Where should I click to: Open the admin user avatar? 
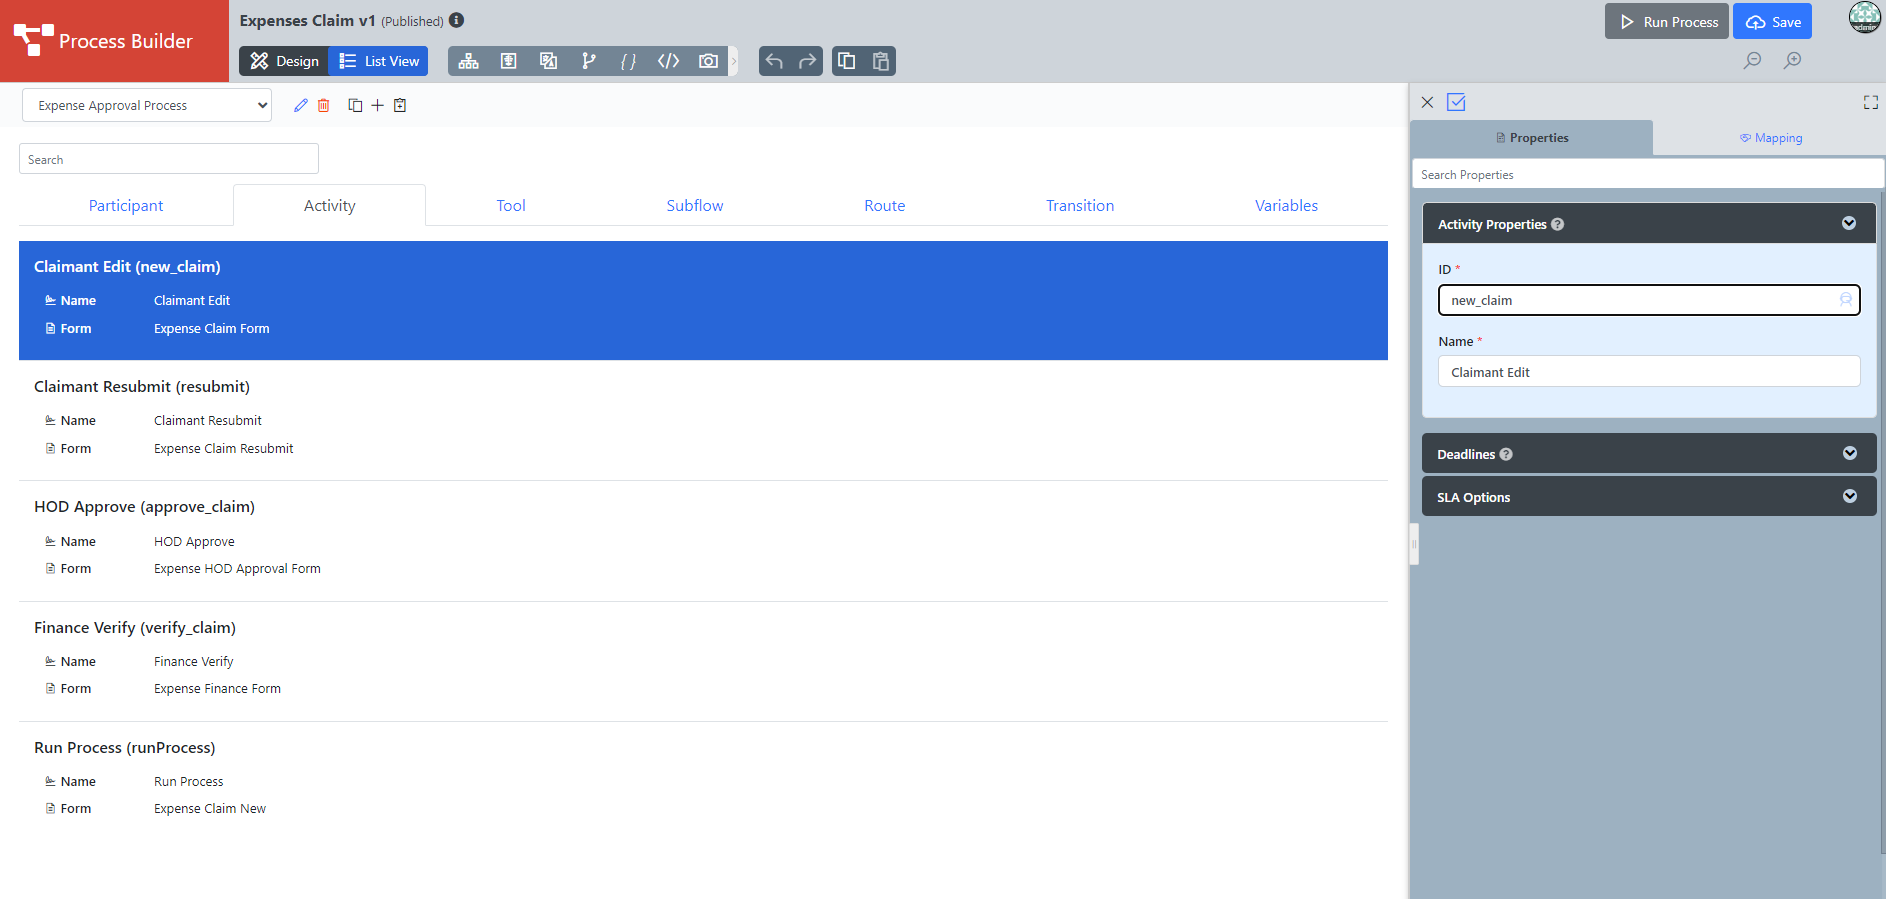click(x=1865, y=17)
